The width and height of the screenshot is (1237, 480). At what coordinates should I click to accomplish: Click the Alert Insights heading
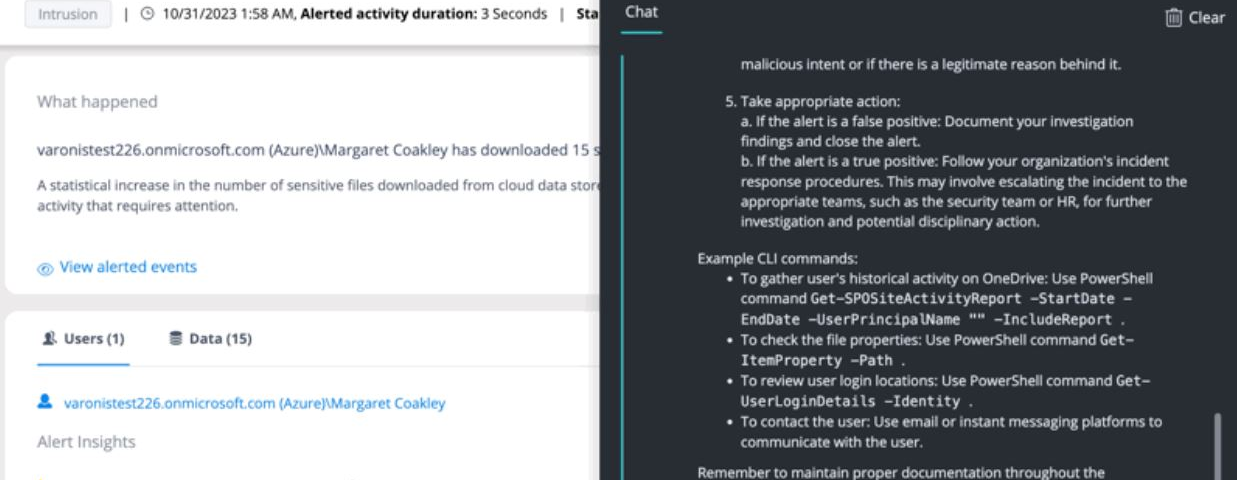click(x=86, y=441)
